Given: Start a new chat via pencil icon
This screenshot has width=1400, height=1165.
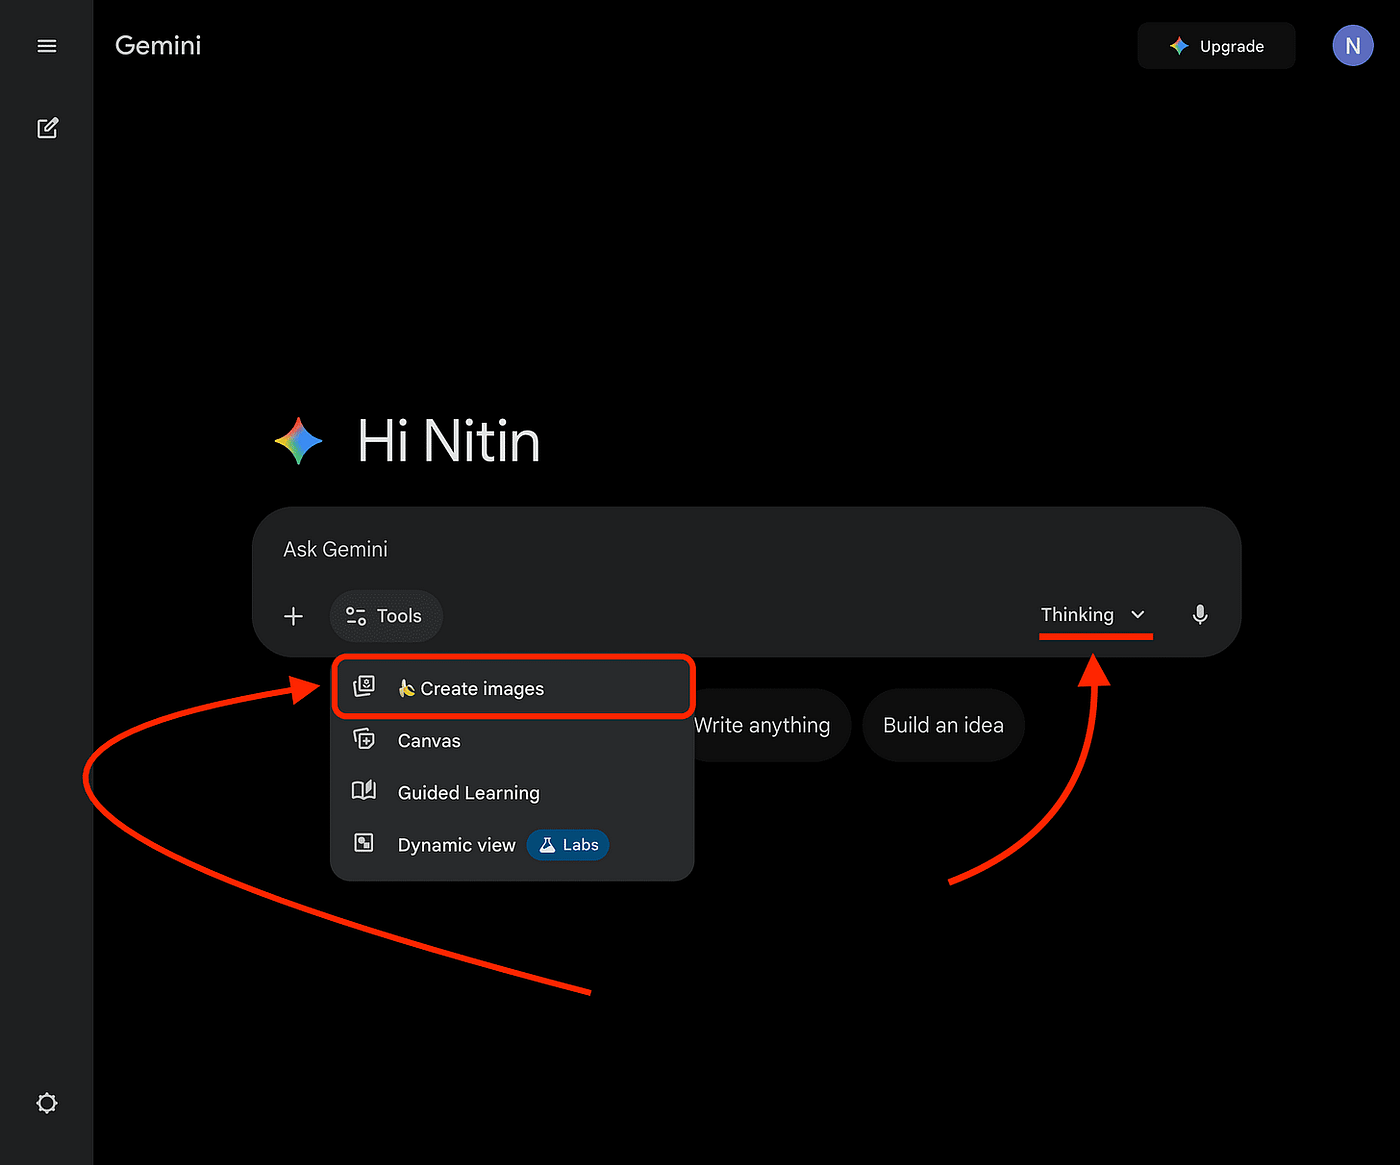Looking at the screenshot, I should click(47, 128).
